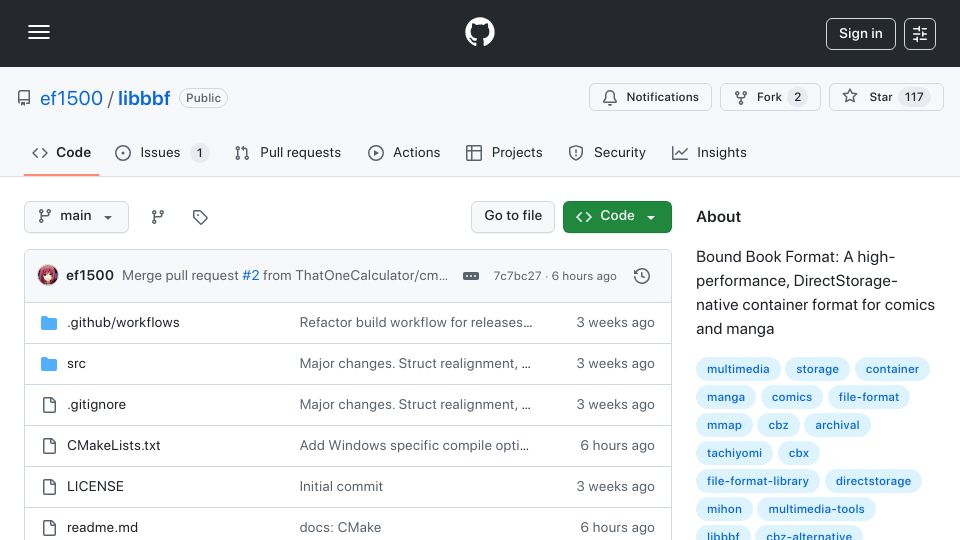Select the comics topic tag
The image size is (960, 540).
[792, 397]
